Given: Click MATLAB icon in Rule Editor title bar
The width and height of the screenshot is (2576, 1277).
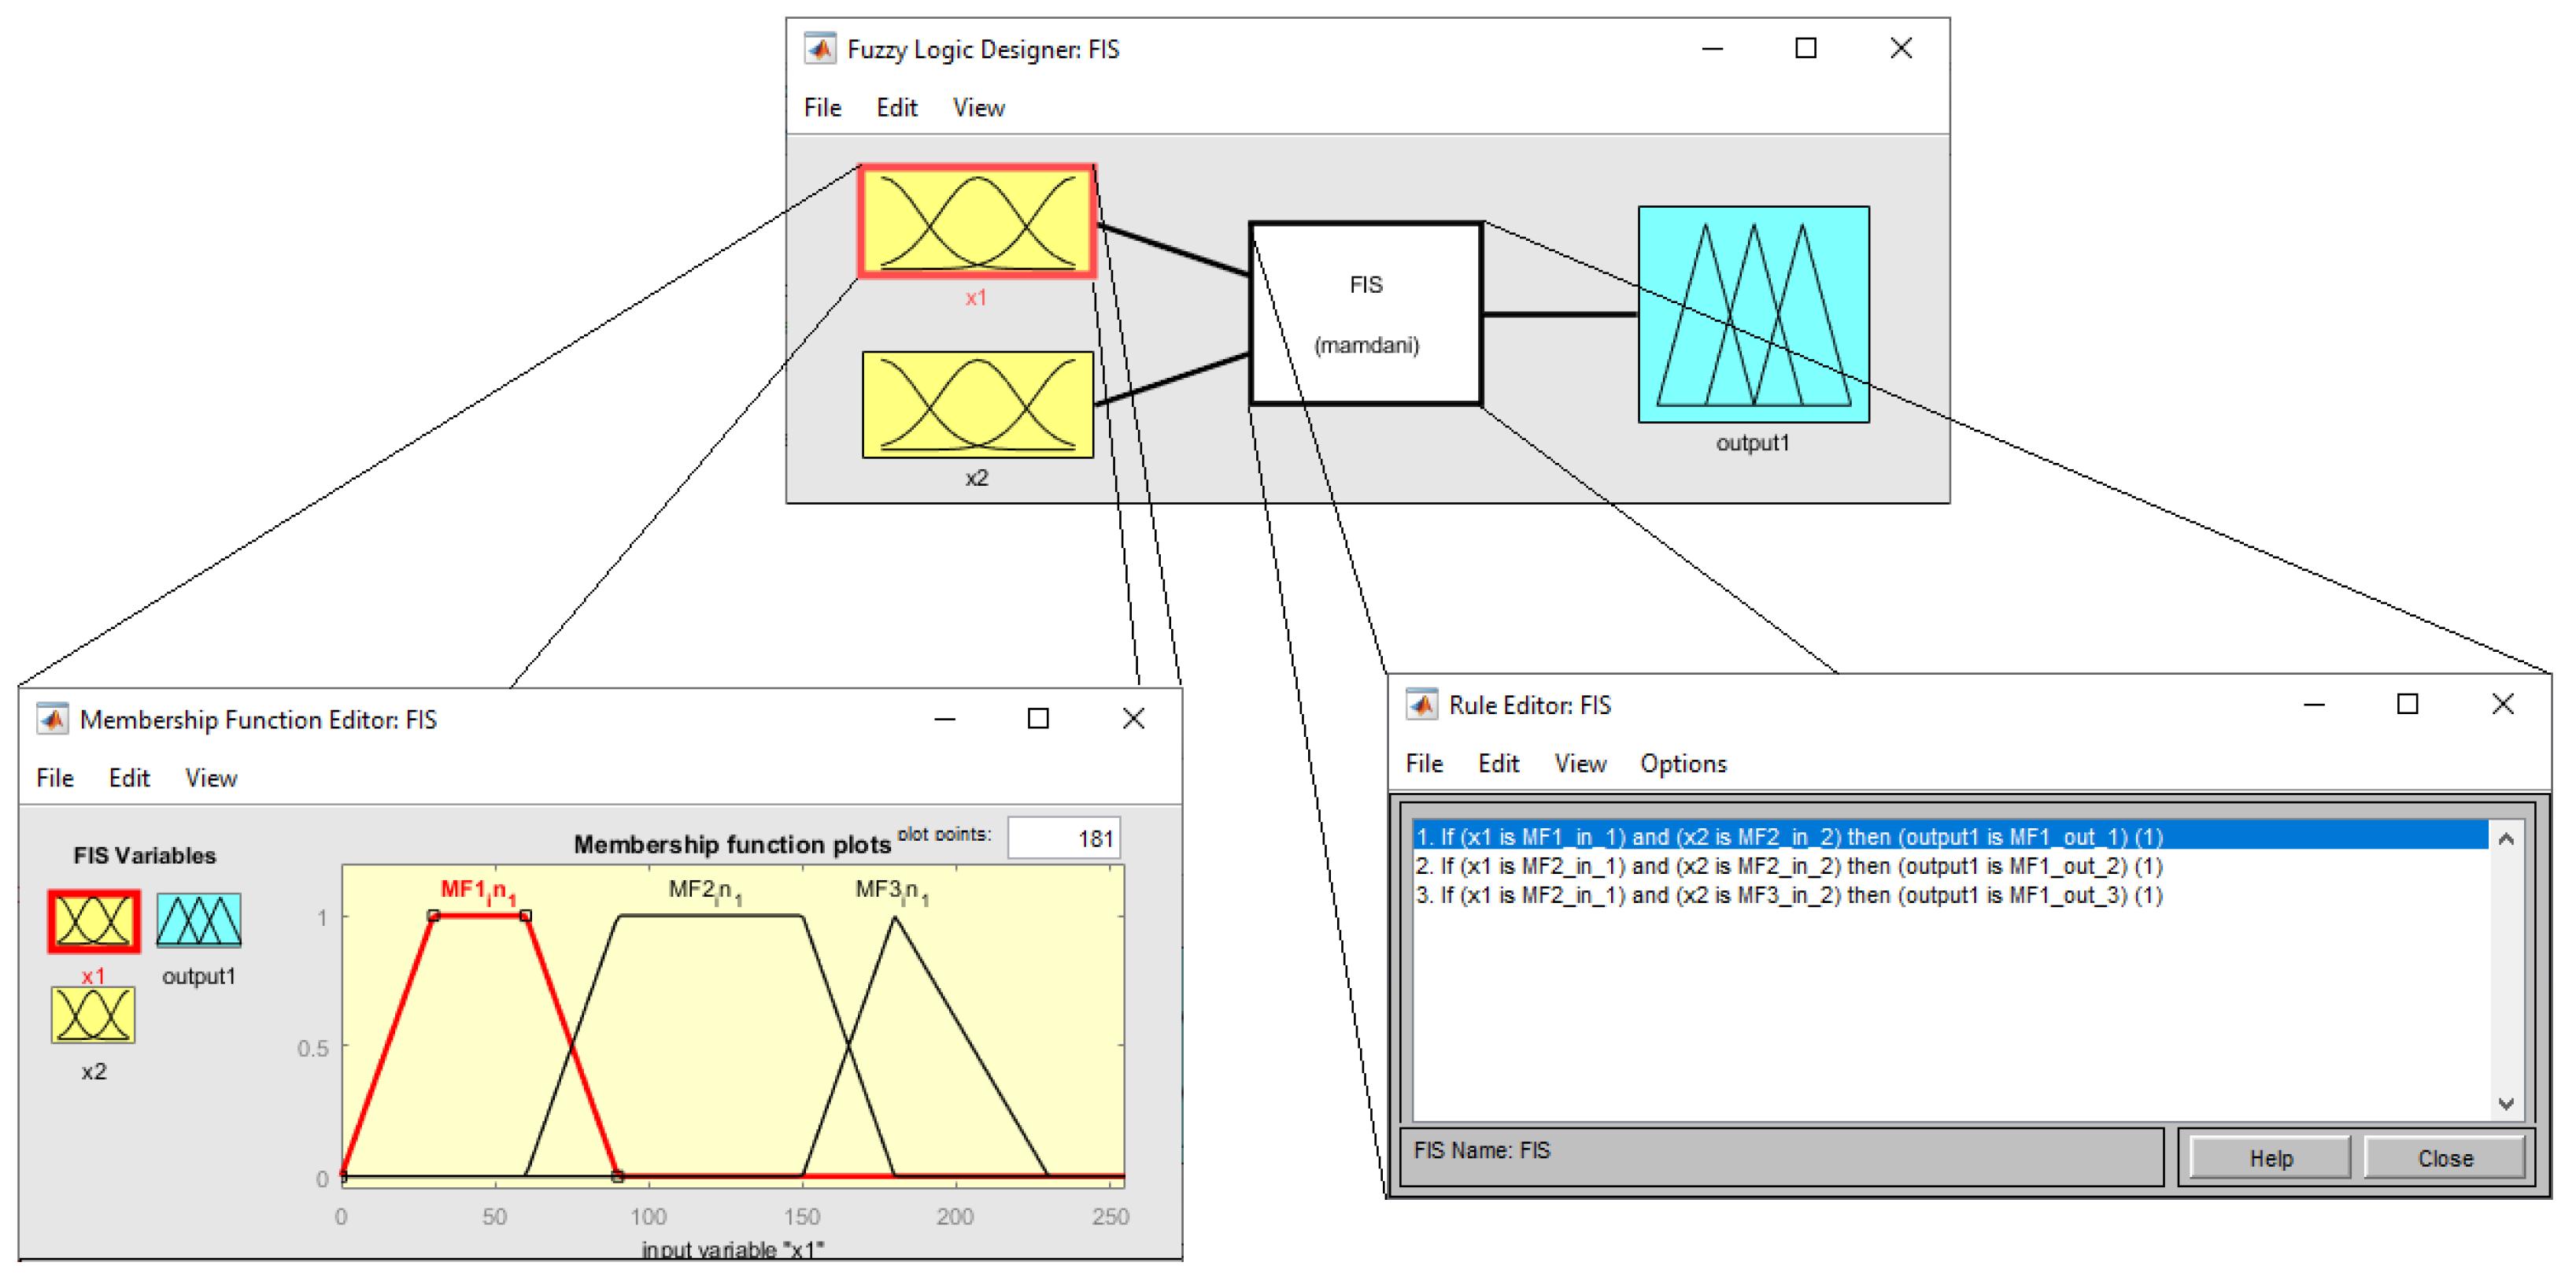Looking at the screenshot, I should coord(1421,704).
